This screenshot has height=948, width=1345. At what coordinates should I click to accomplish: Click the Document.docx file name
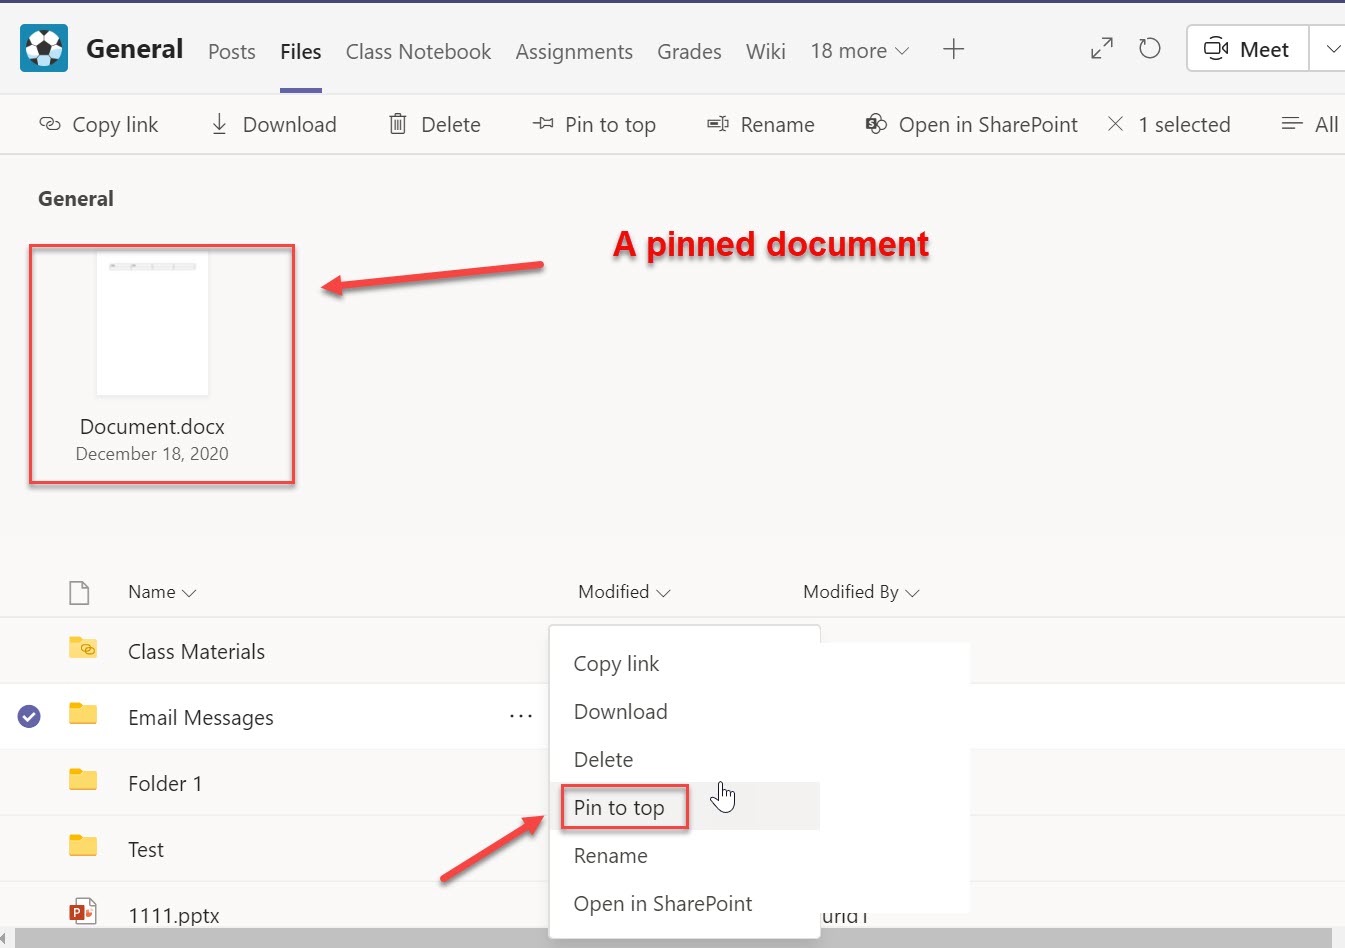pos(152,426)
